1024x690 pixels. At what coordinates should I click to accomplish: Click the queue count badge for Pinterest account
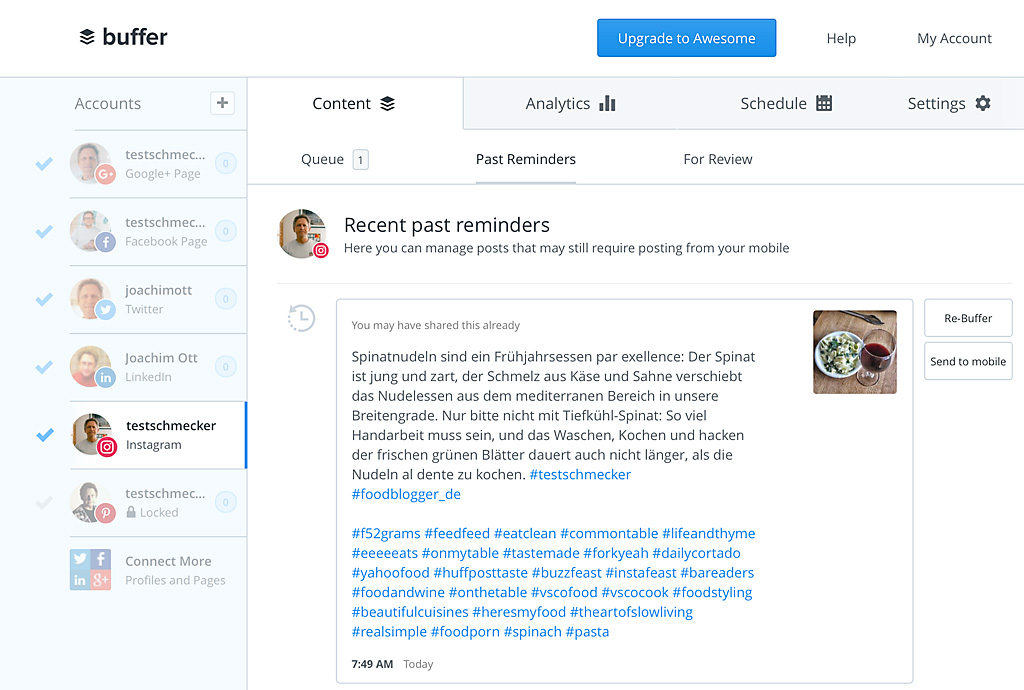pyautogui.click(x=226, y=502)
